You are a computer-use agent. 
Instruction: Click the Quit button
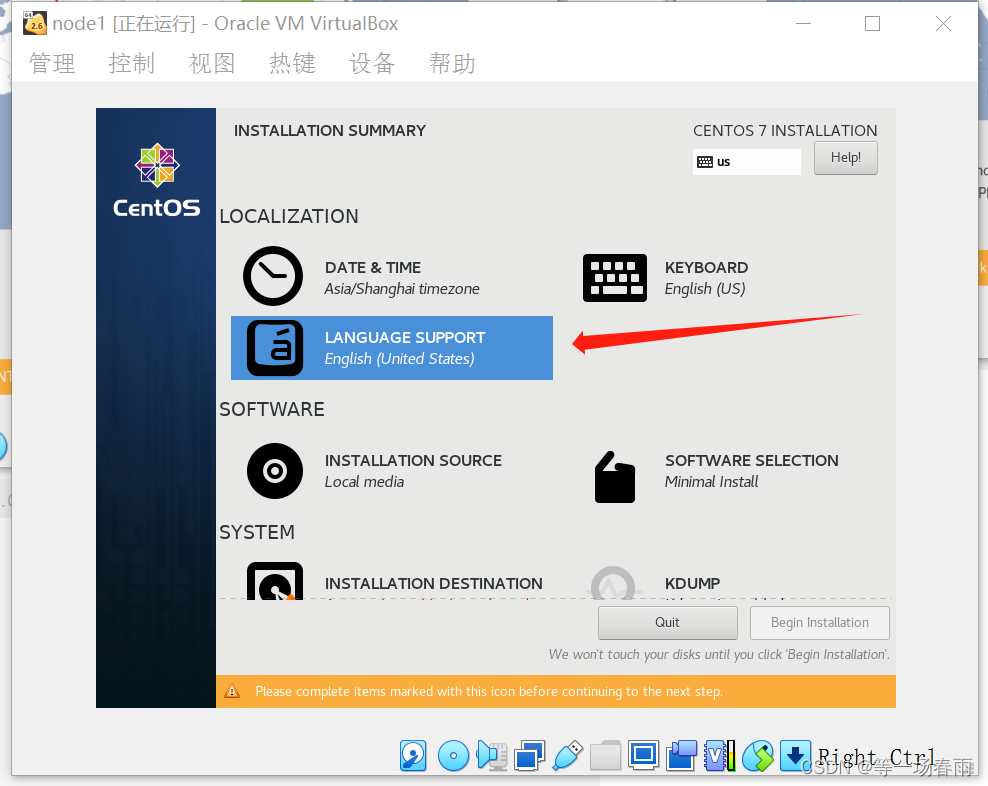667,623
